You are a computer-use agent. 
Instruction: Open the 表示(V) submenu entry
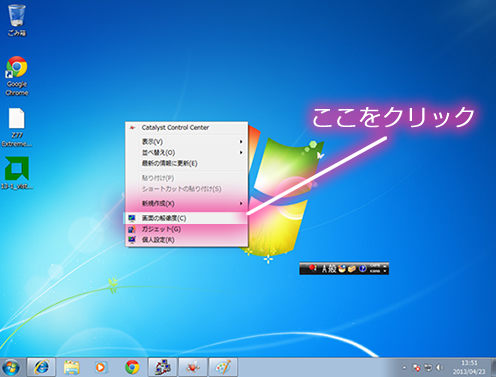pos(186,142)
